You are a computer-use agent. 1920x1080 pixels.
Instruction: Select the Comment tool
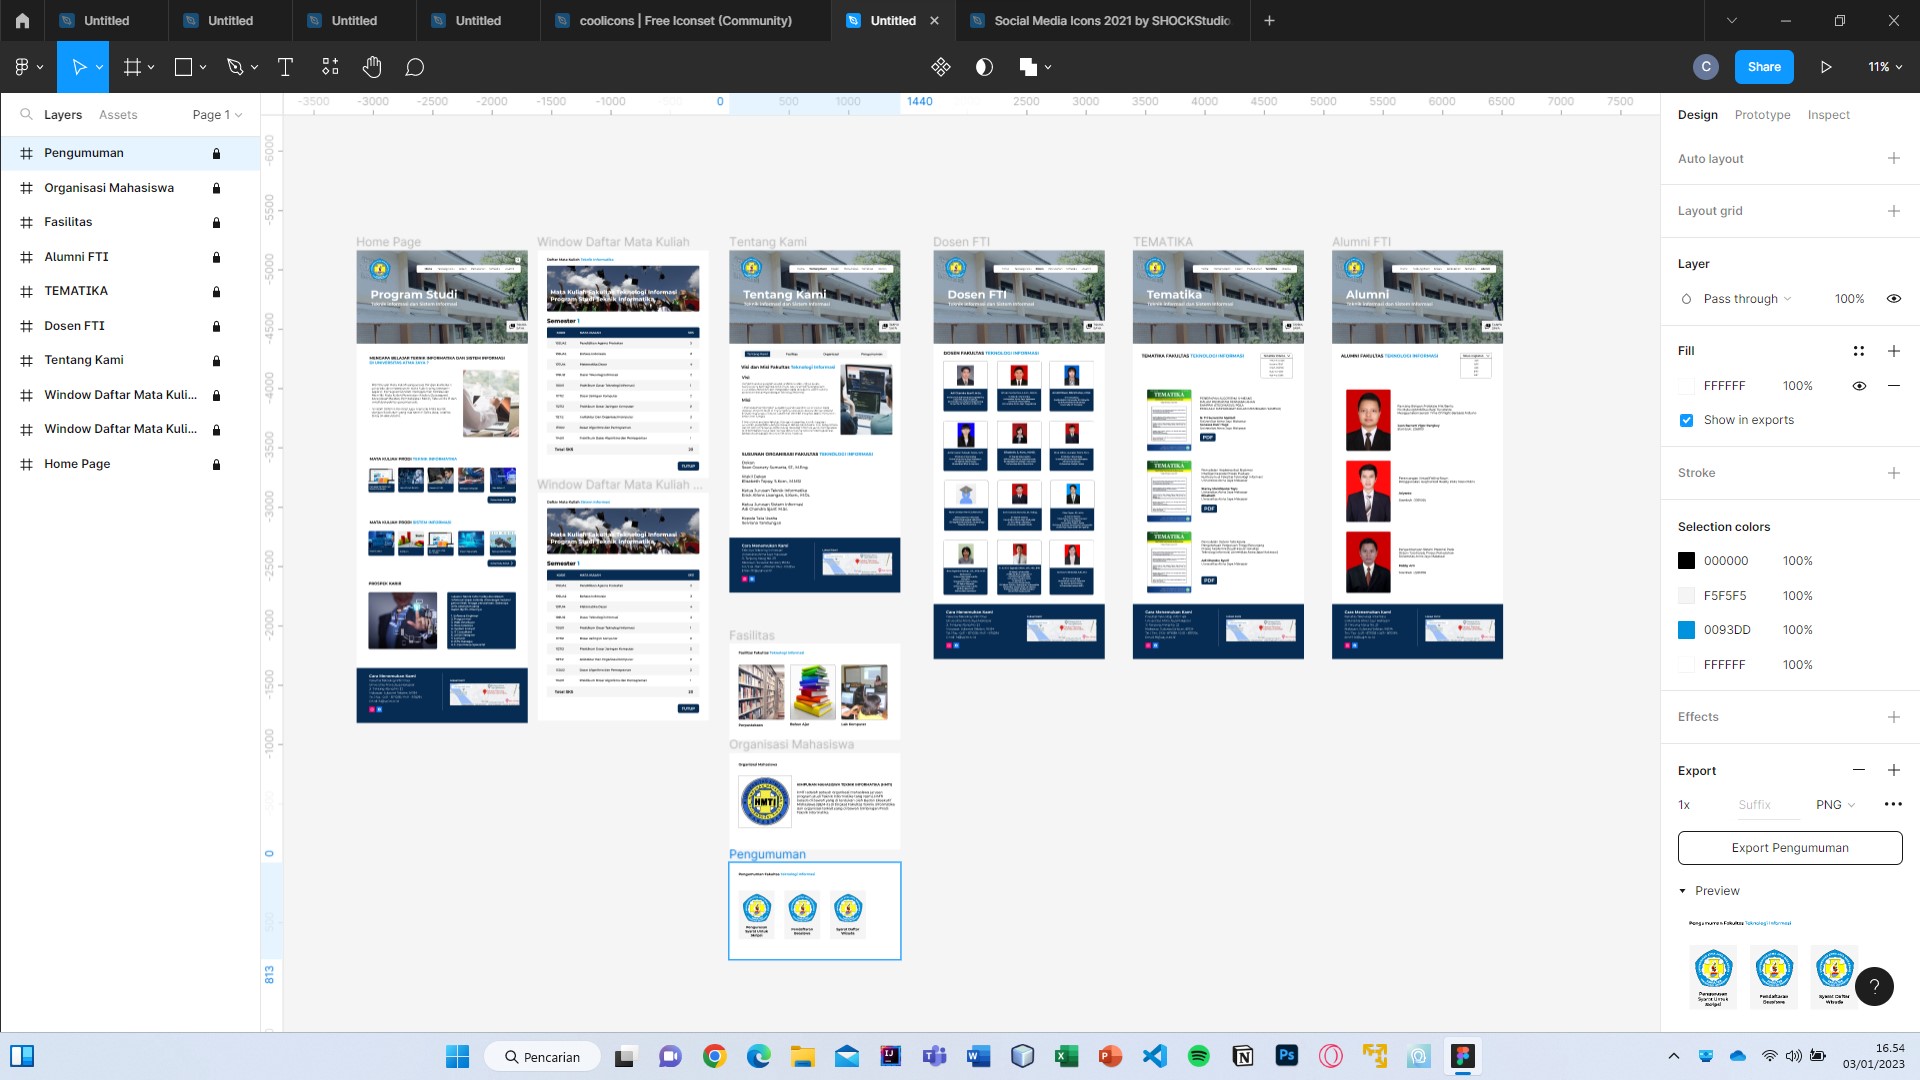415,67
